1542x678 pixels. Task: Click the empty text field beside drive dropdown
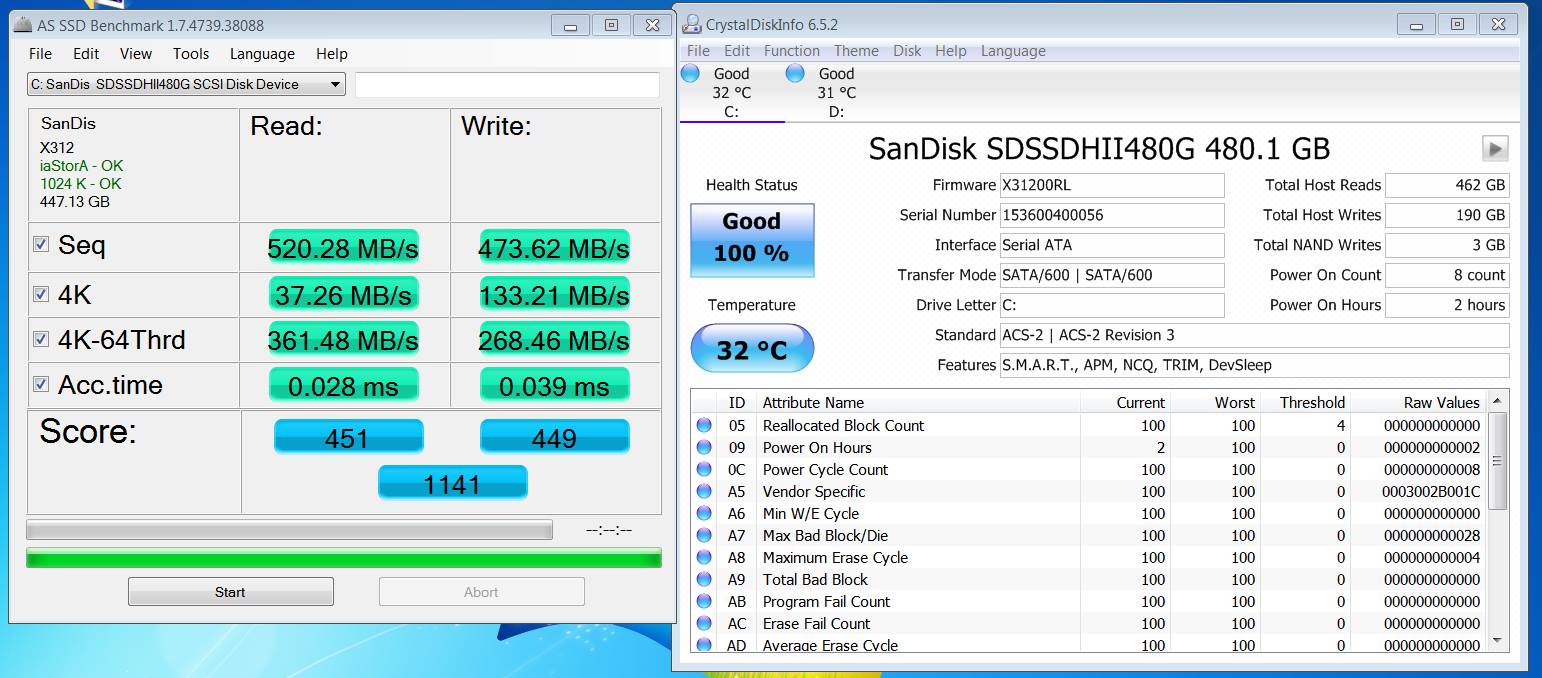[x=507, y=85]
